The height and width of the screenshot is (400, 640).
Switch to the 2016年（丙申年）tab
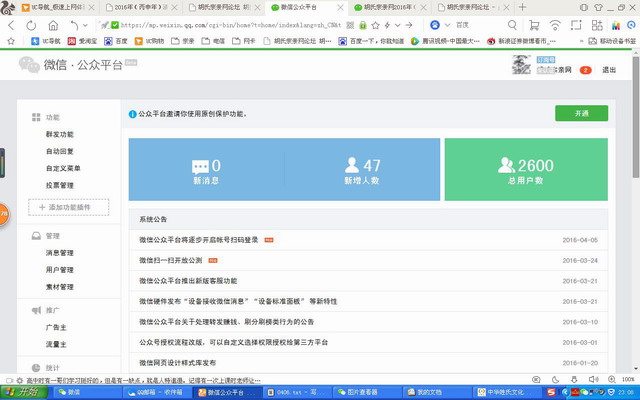click(x=141, y=7)
